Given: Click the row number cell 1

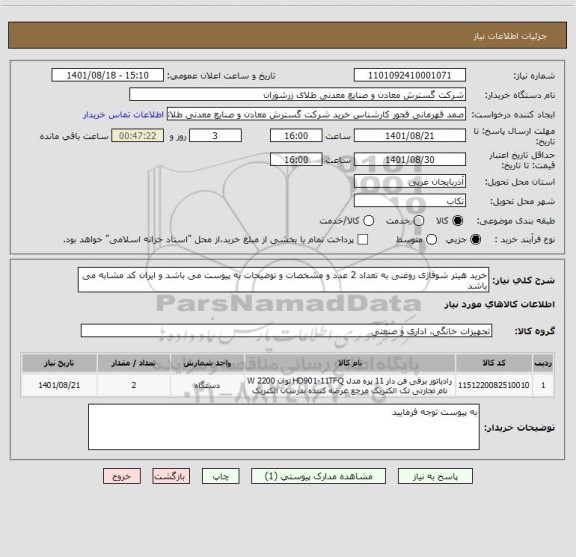Looking at the screenshot, I should 543,385.
